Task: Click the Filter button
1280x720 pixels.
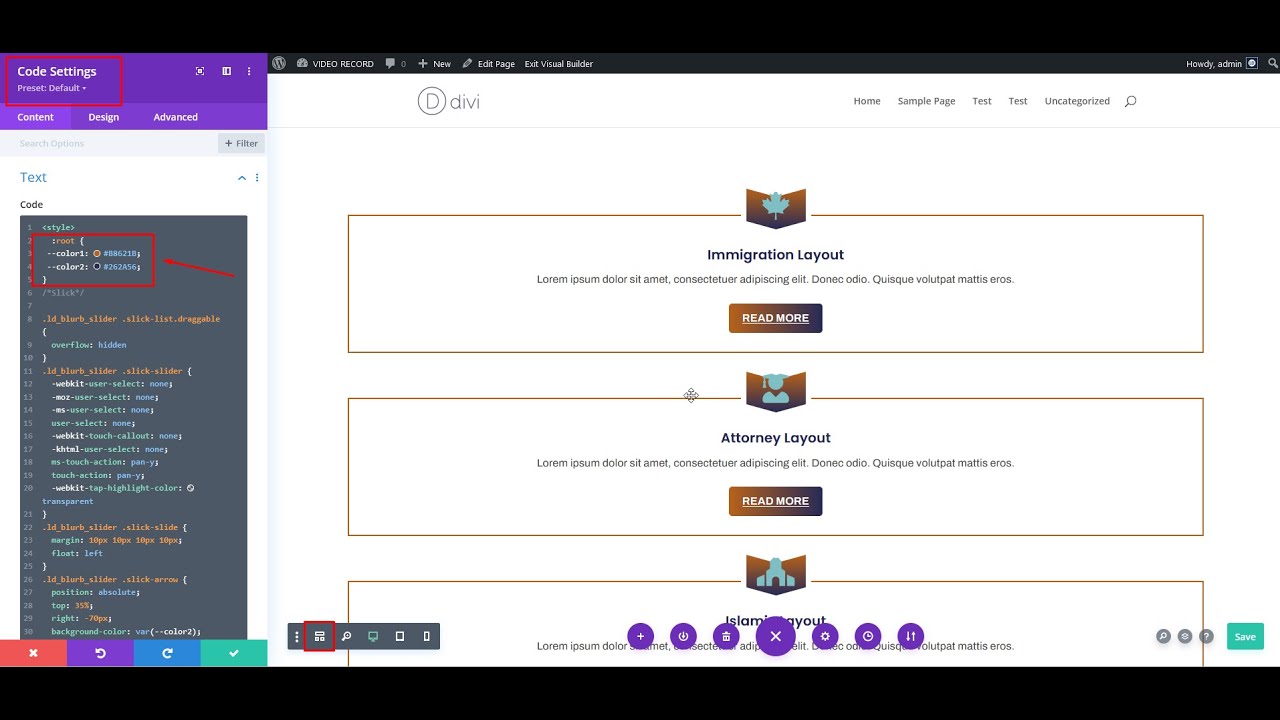Action: coord(241,143)
